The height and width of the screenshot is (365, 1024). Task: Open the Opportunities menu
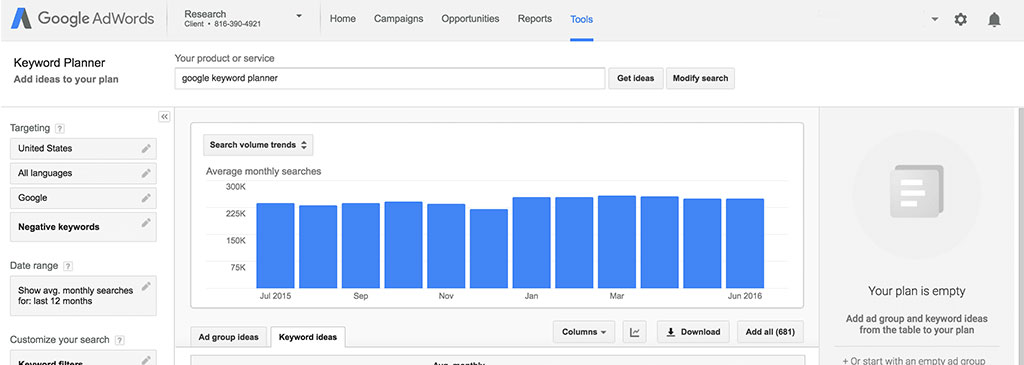pos(470,19)
